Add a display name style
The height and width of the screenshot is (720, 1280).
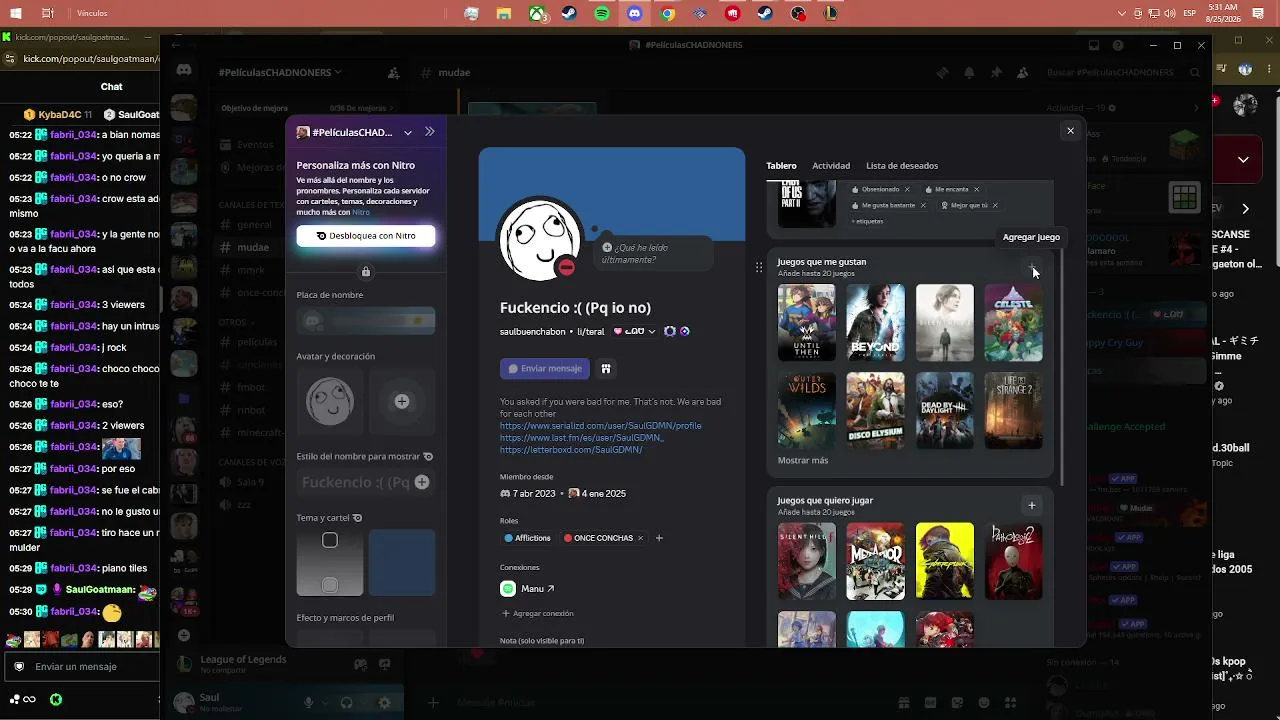coord(422,483)
